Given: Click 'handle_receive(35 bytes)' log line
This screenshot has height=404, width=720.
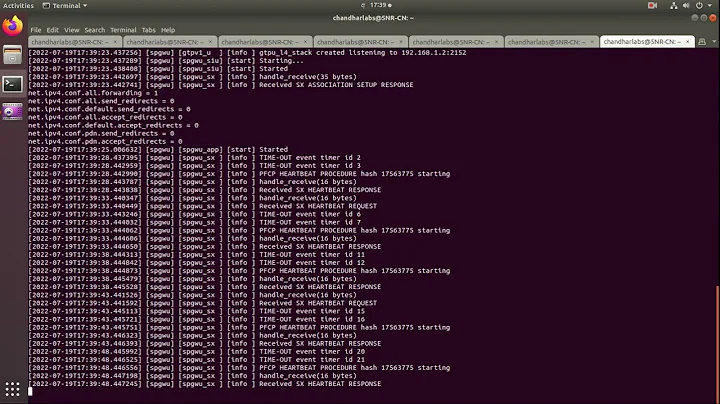Looking at the screenshot, I should tap(192, 77).
